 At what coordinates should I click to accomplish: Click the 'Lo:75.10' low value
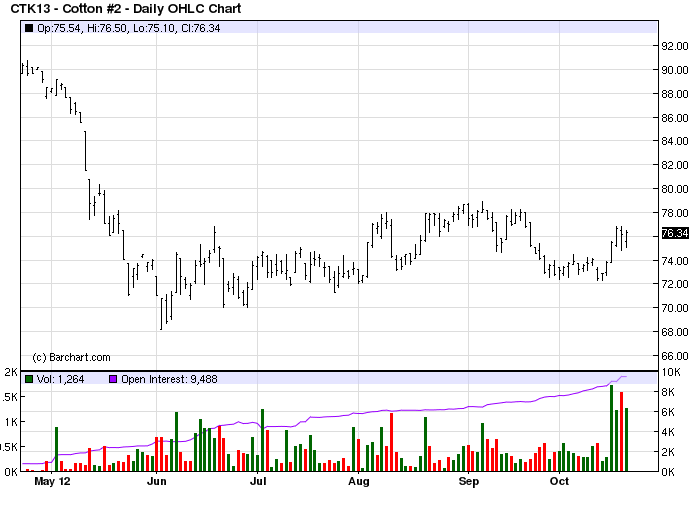[x=154, y=29]
